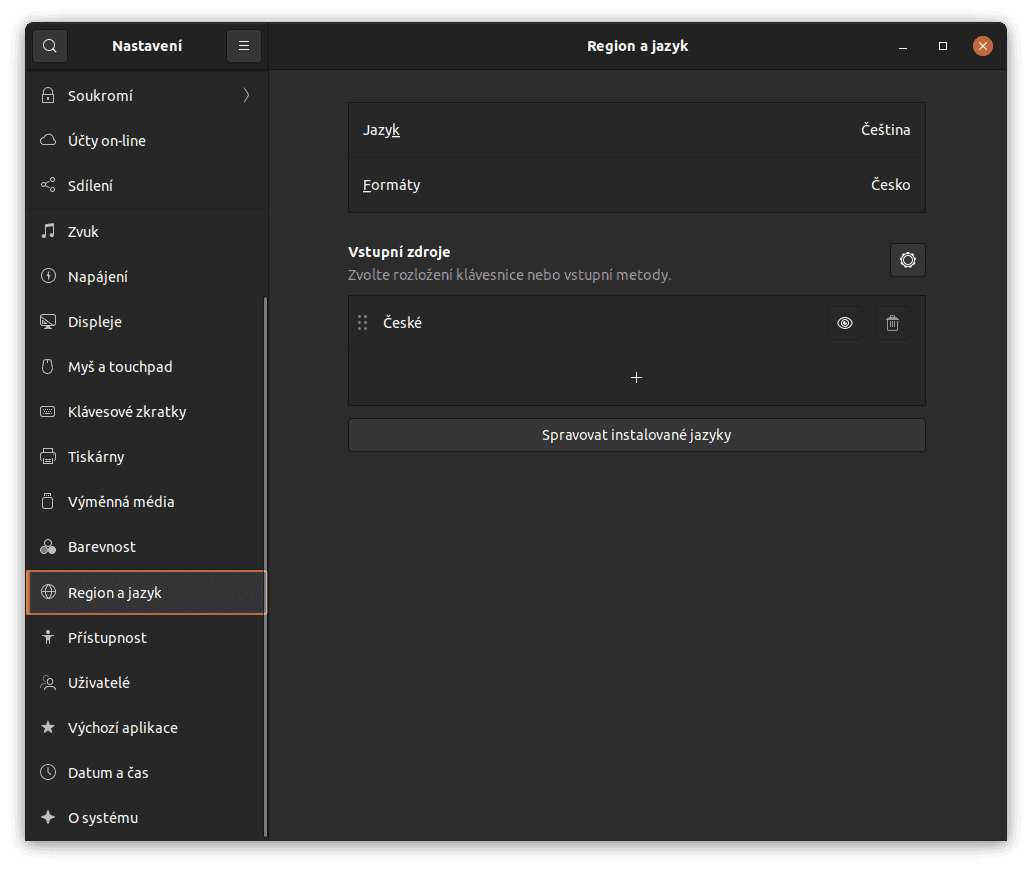1032x869 pixels.
Task: Click the Zvuk music note icon
Action: [x=47, y=231]
